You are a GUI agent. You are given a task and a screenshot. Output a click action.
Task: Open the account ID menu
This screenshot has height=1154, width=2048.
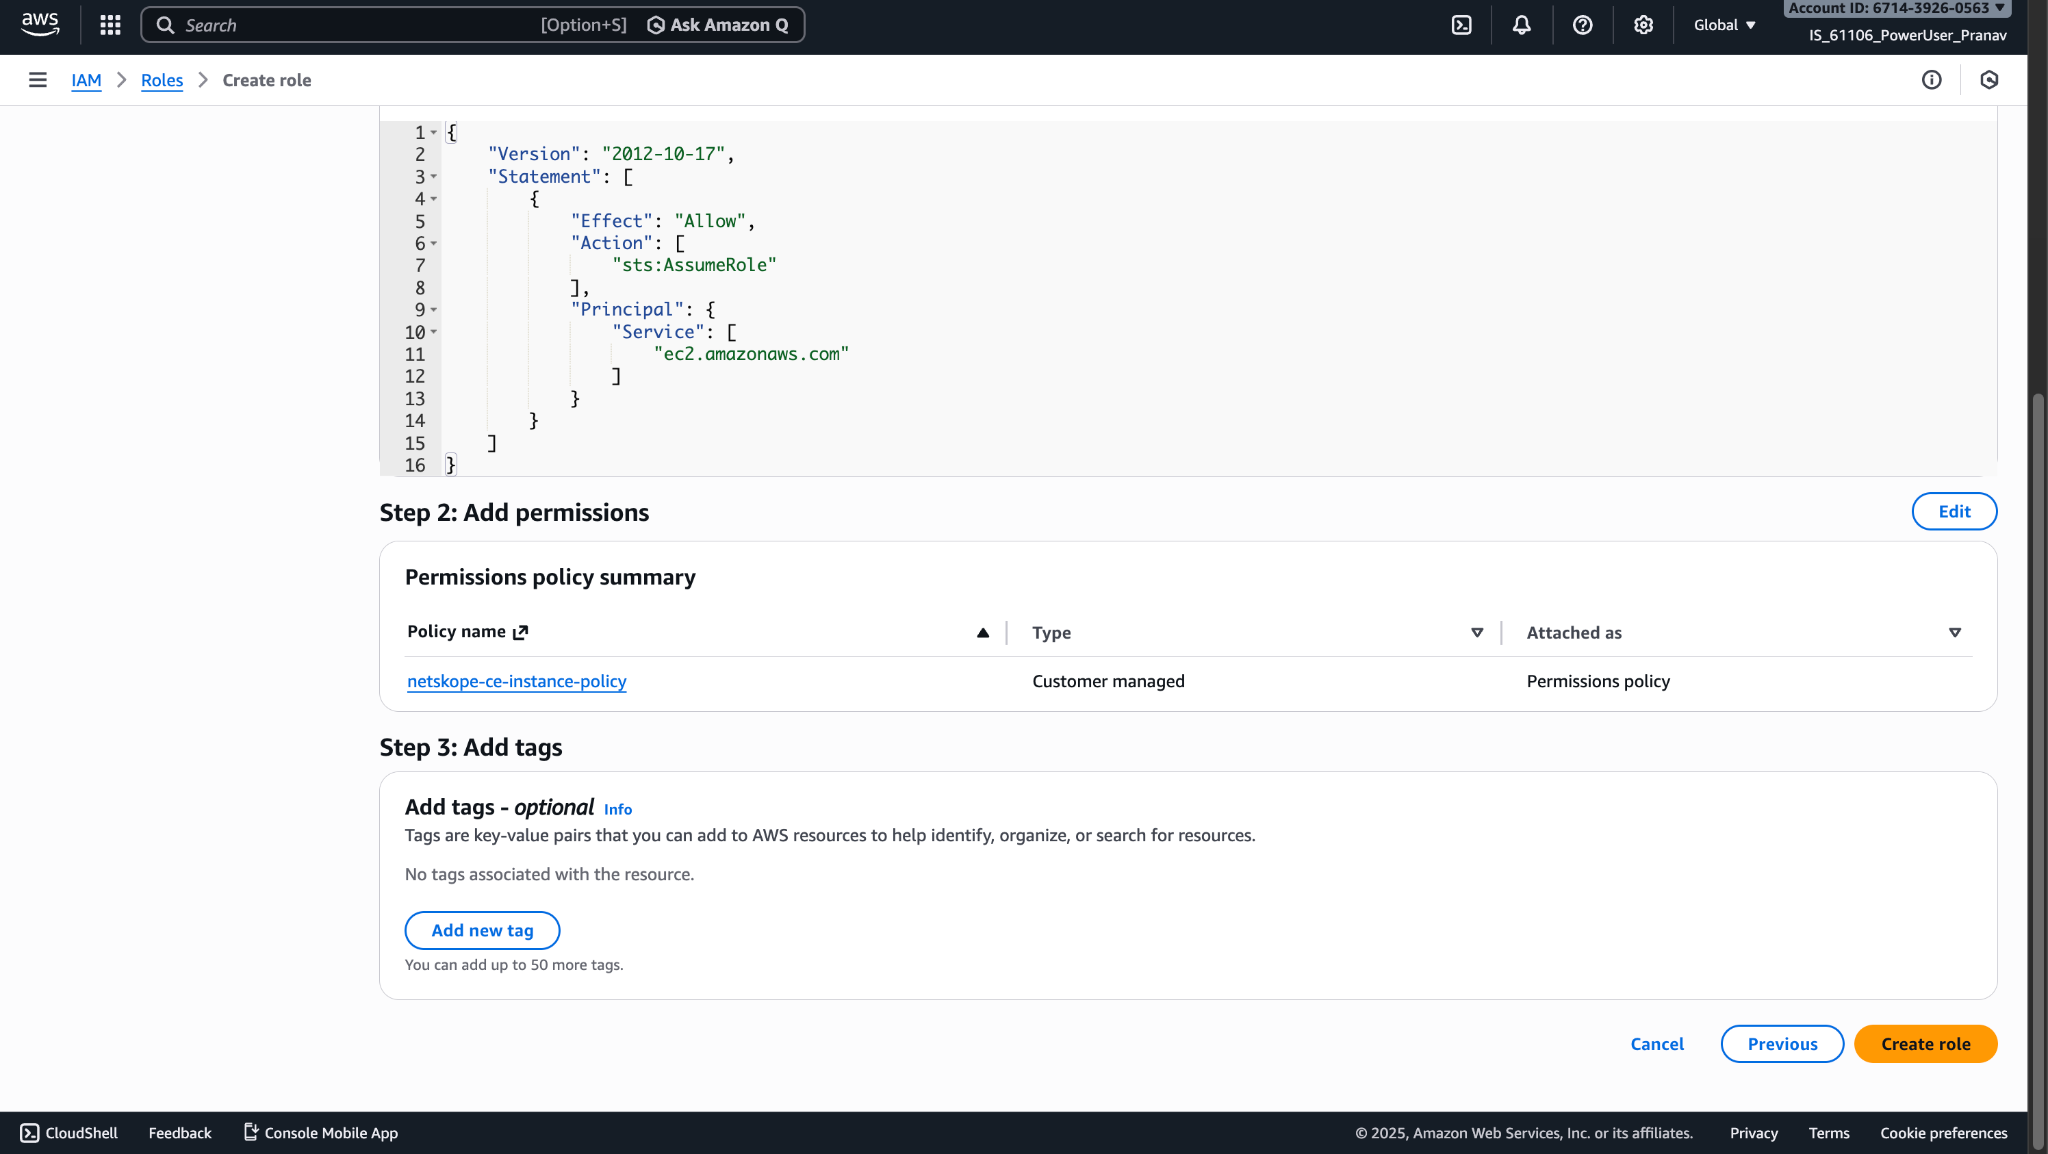(1897, 8)
